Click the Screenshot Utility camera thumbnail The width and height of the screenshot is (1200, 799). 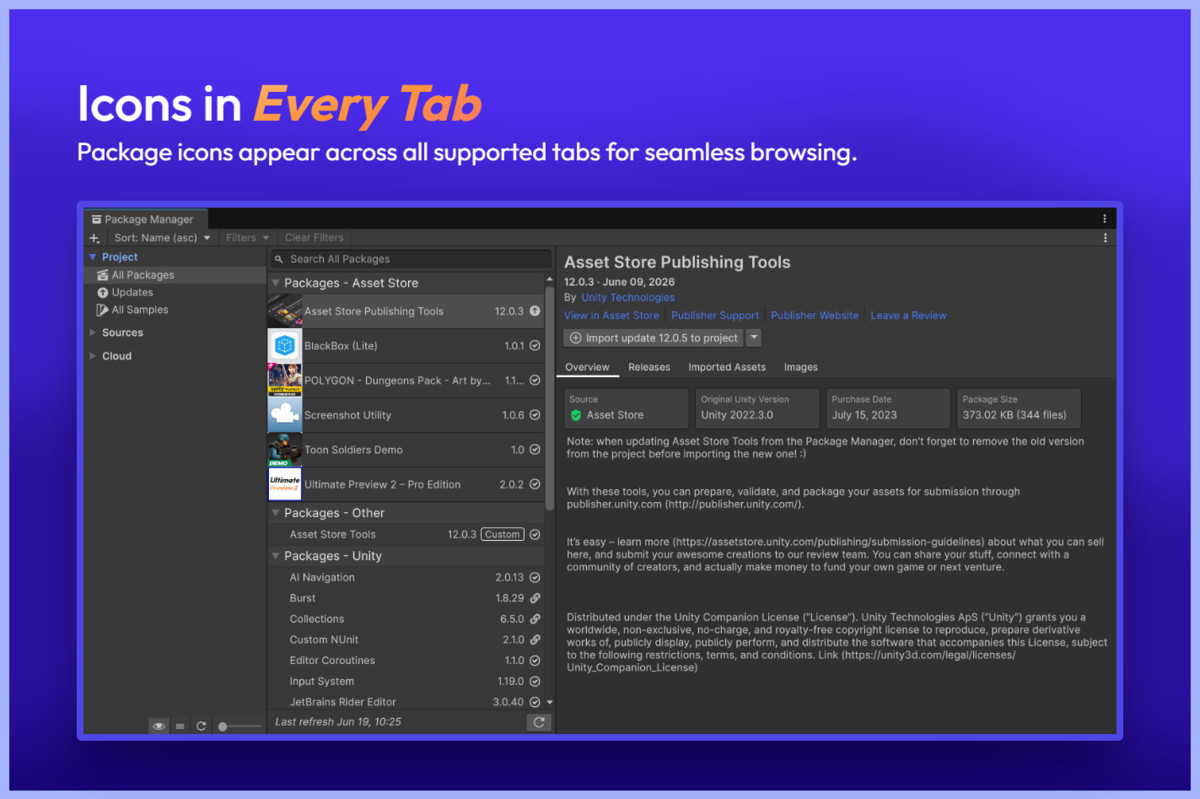tap(285, 415)
